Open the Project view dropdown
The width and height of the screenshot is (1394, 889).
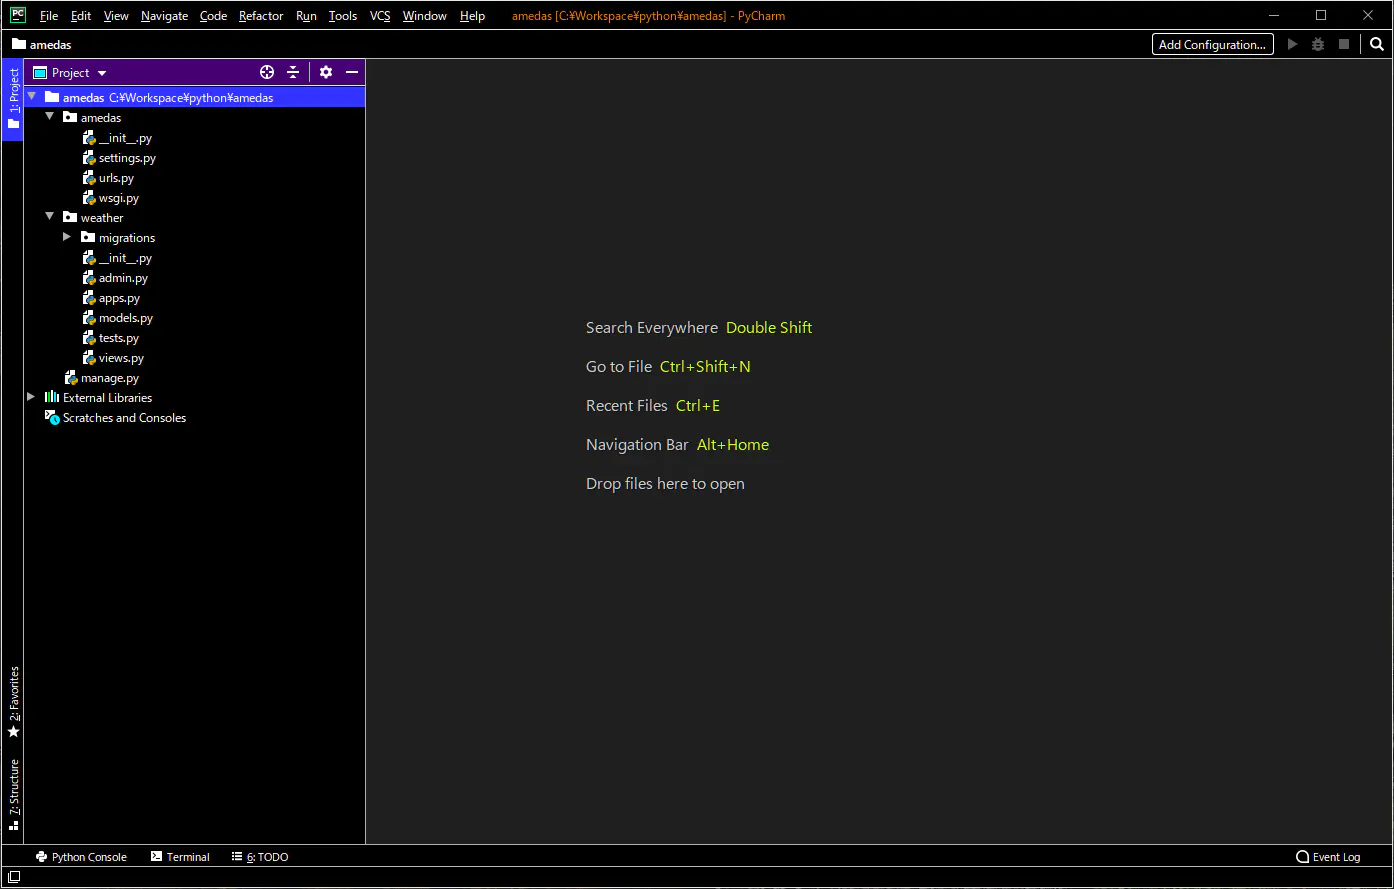[70, 72]
